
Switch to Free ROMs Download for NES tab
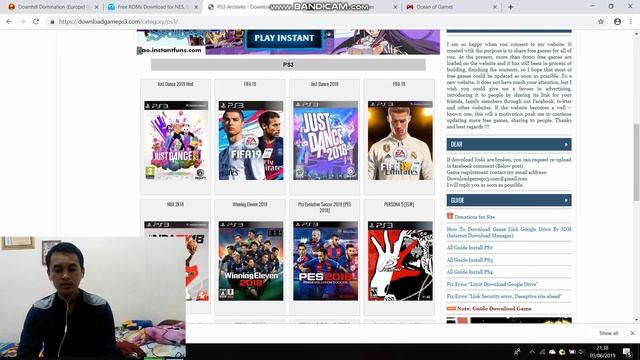[152, 7]
